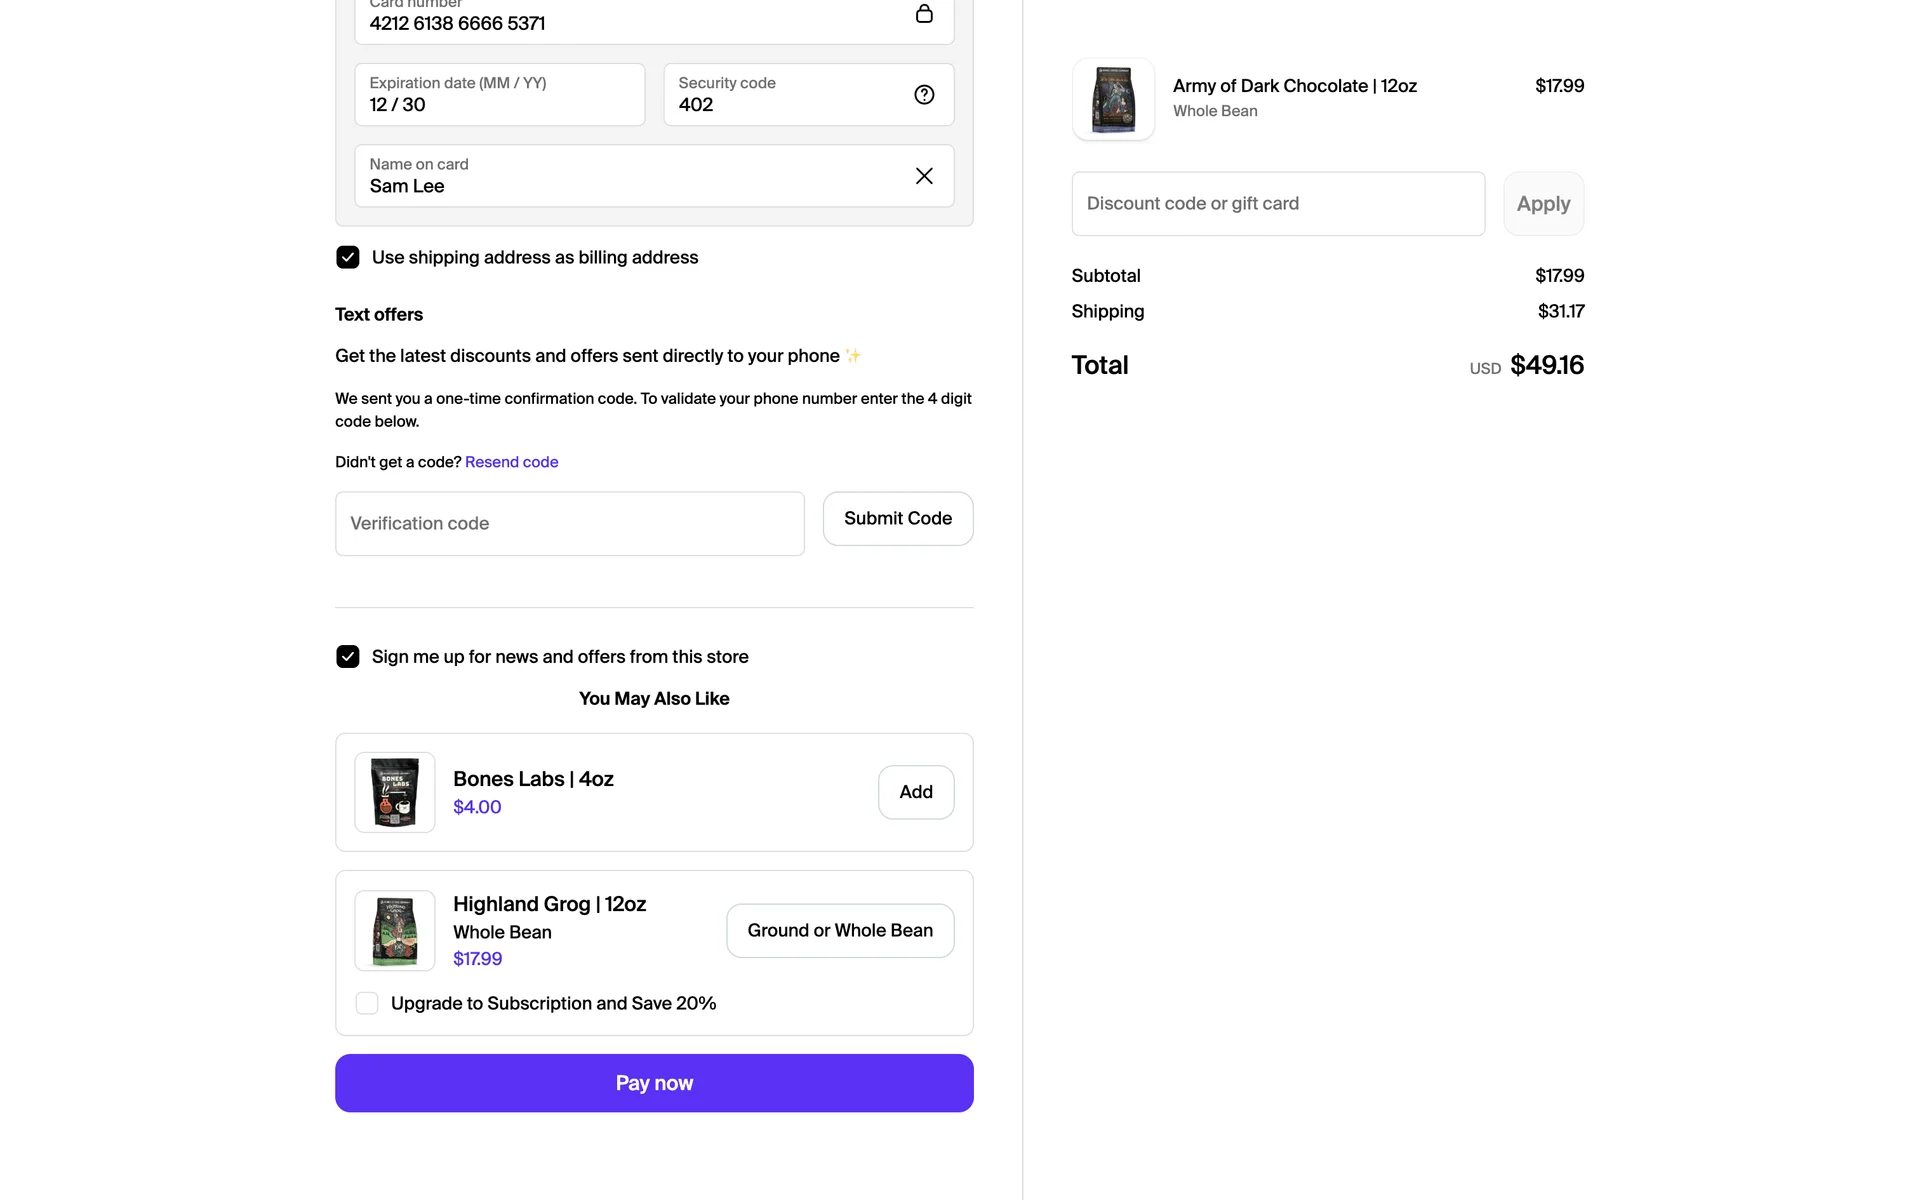Enable Upgrade to Subscription and Save 20%
This screenshot has height=1200, width=1920.
click(x=367, y=1003)
